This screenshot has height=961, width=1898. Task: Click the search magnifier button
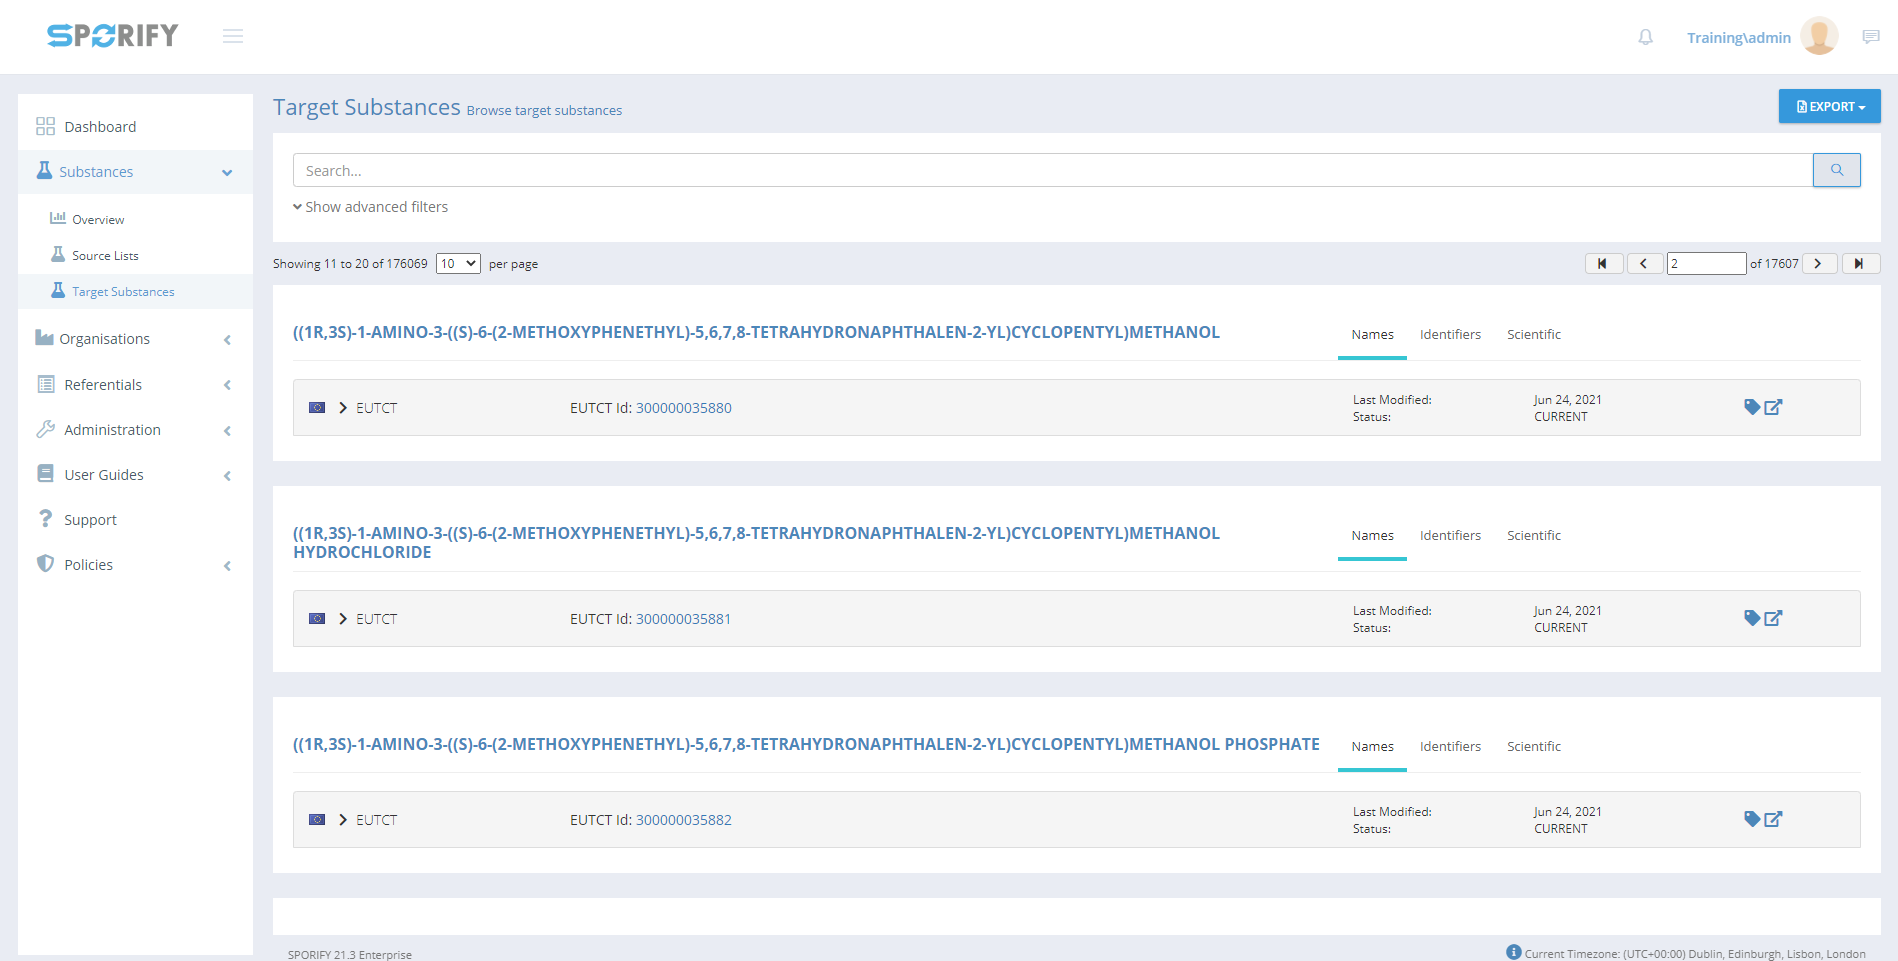[x=1836, y=170]
